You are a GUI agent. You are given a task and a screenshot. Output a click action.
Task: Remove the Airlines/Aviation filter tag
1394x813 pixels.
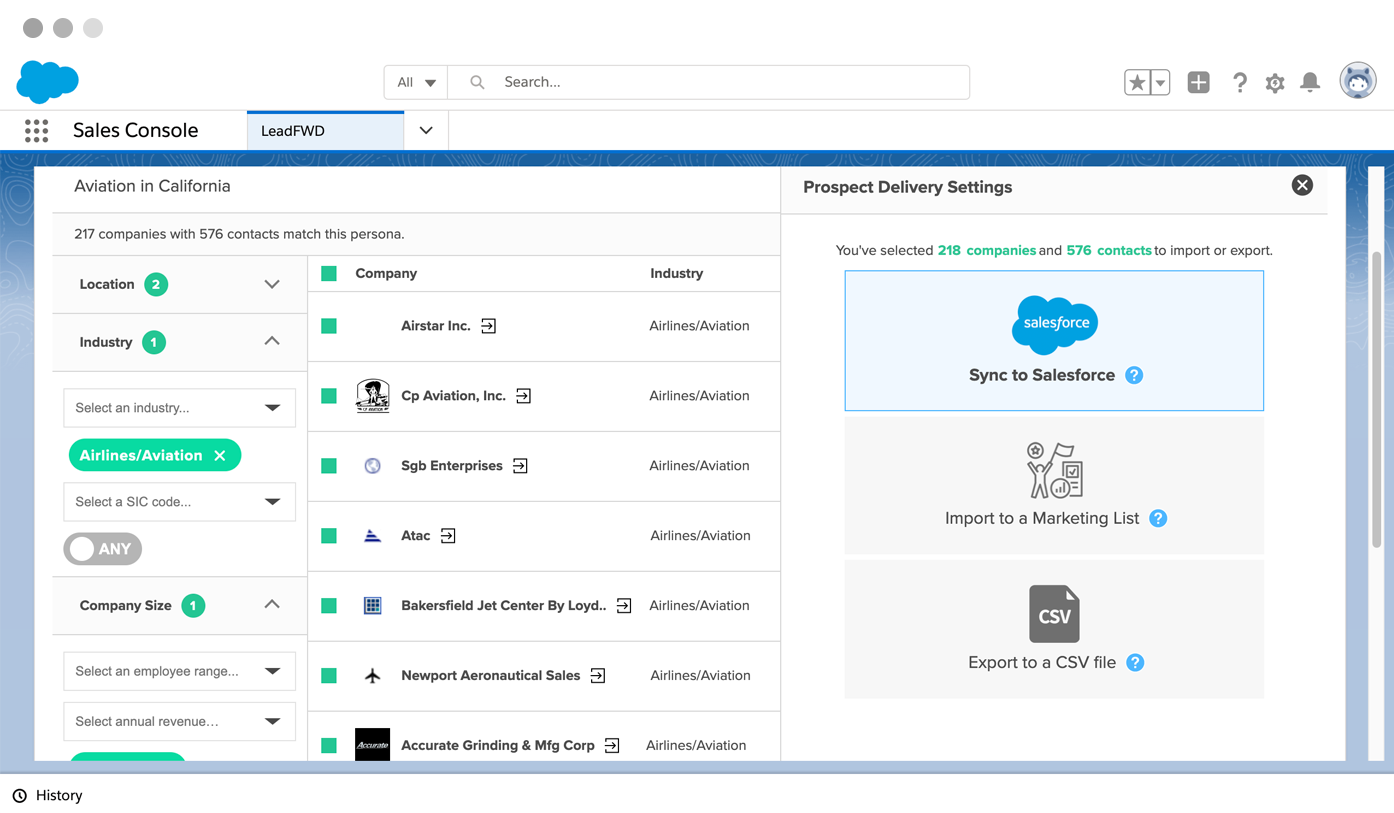220,456
